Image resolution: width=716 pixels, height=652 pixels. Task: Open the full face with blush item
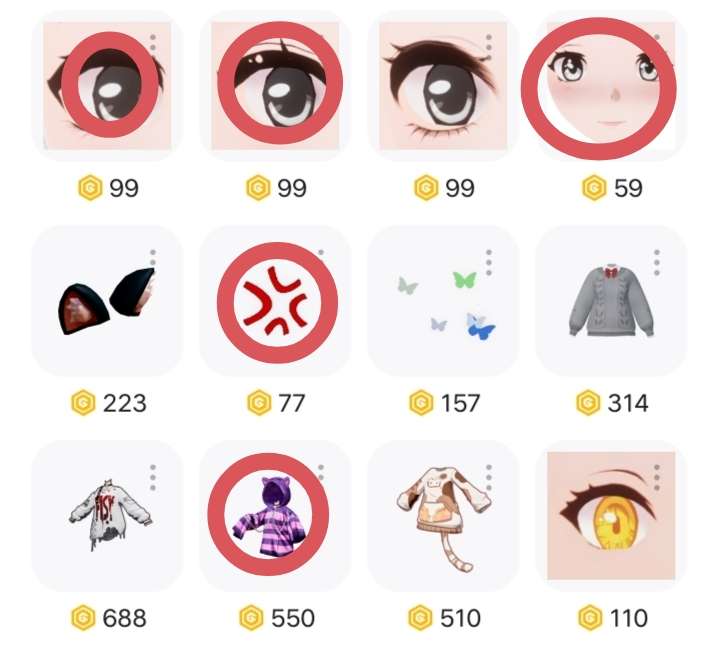click(x=611, y=86)
